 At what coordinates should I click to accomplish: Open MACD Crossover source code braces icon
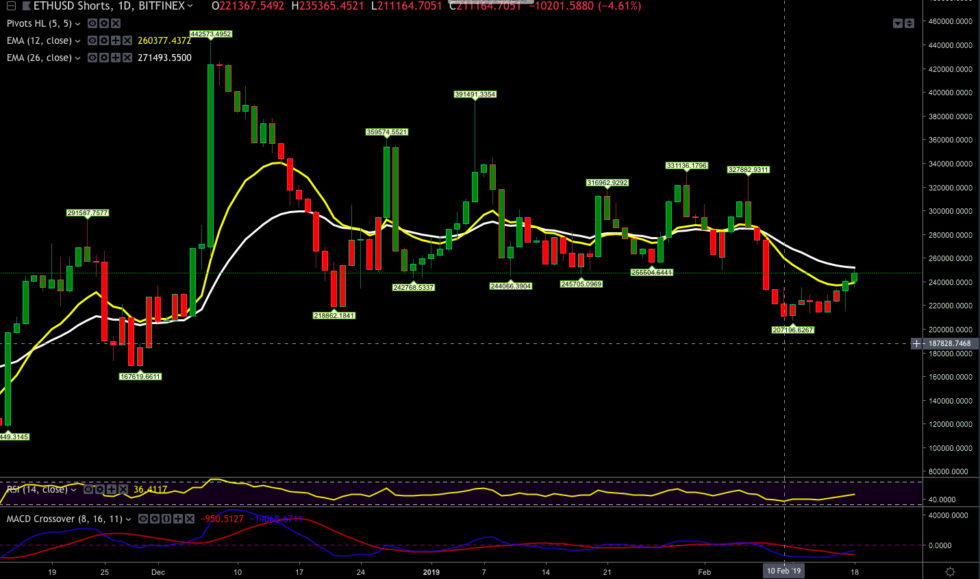click(x=166, y=519)
